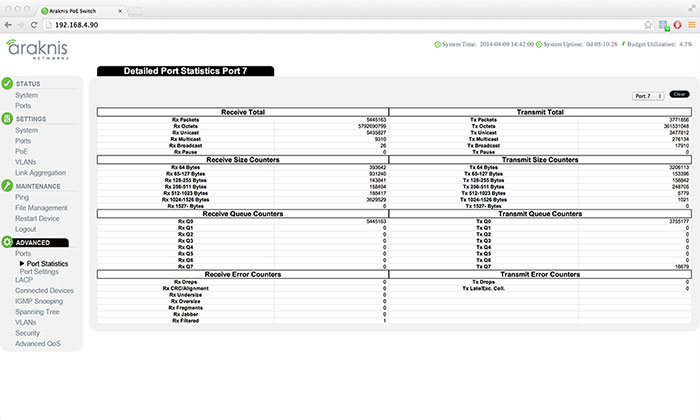Open a new browser tab
This screenshot has width=700, height=420.
click(x=135, y=11)
